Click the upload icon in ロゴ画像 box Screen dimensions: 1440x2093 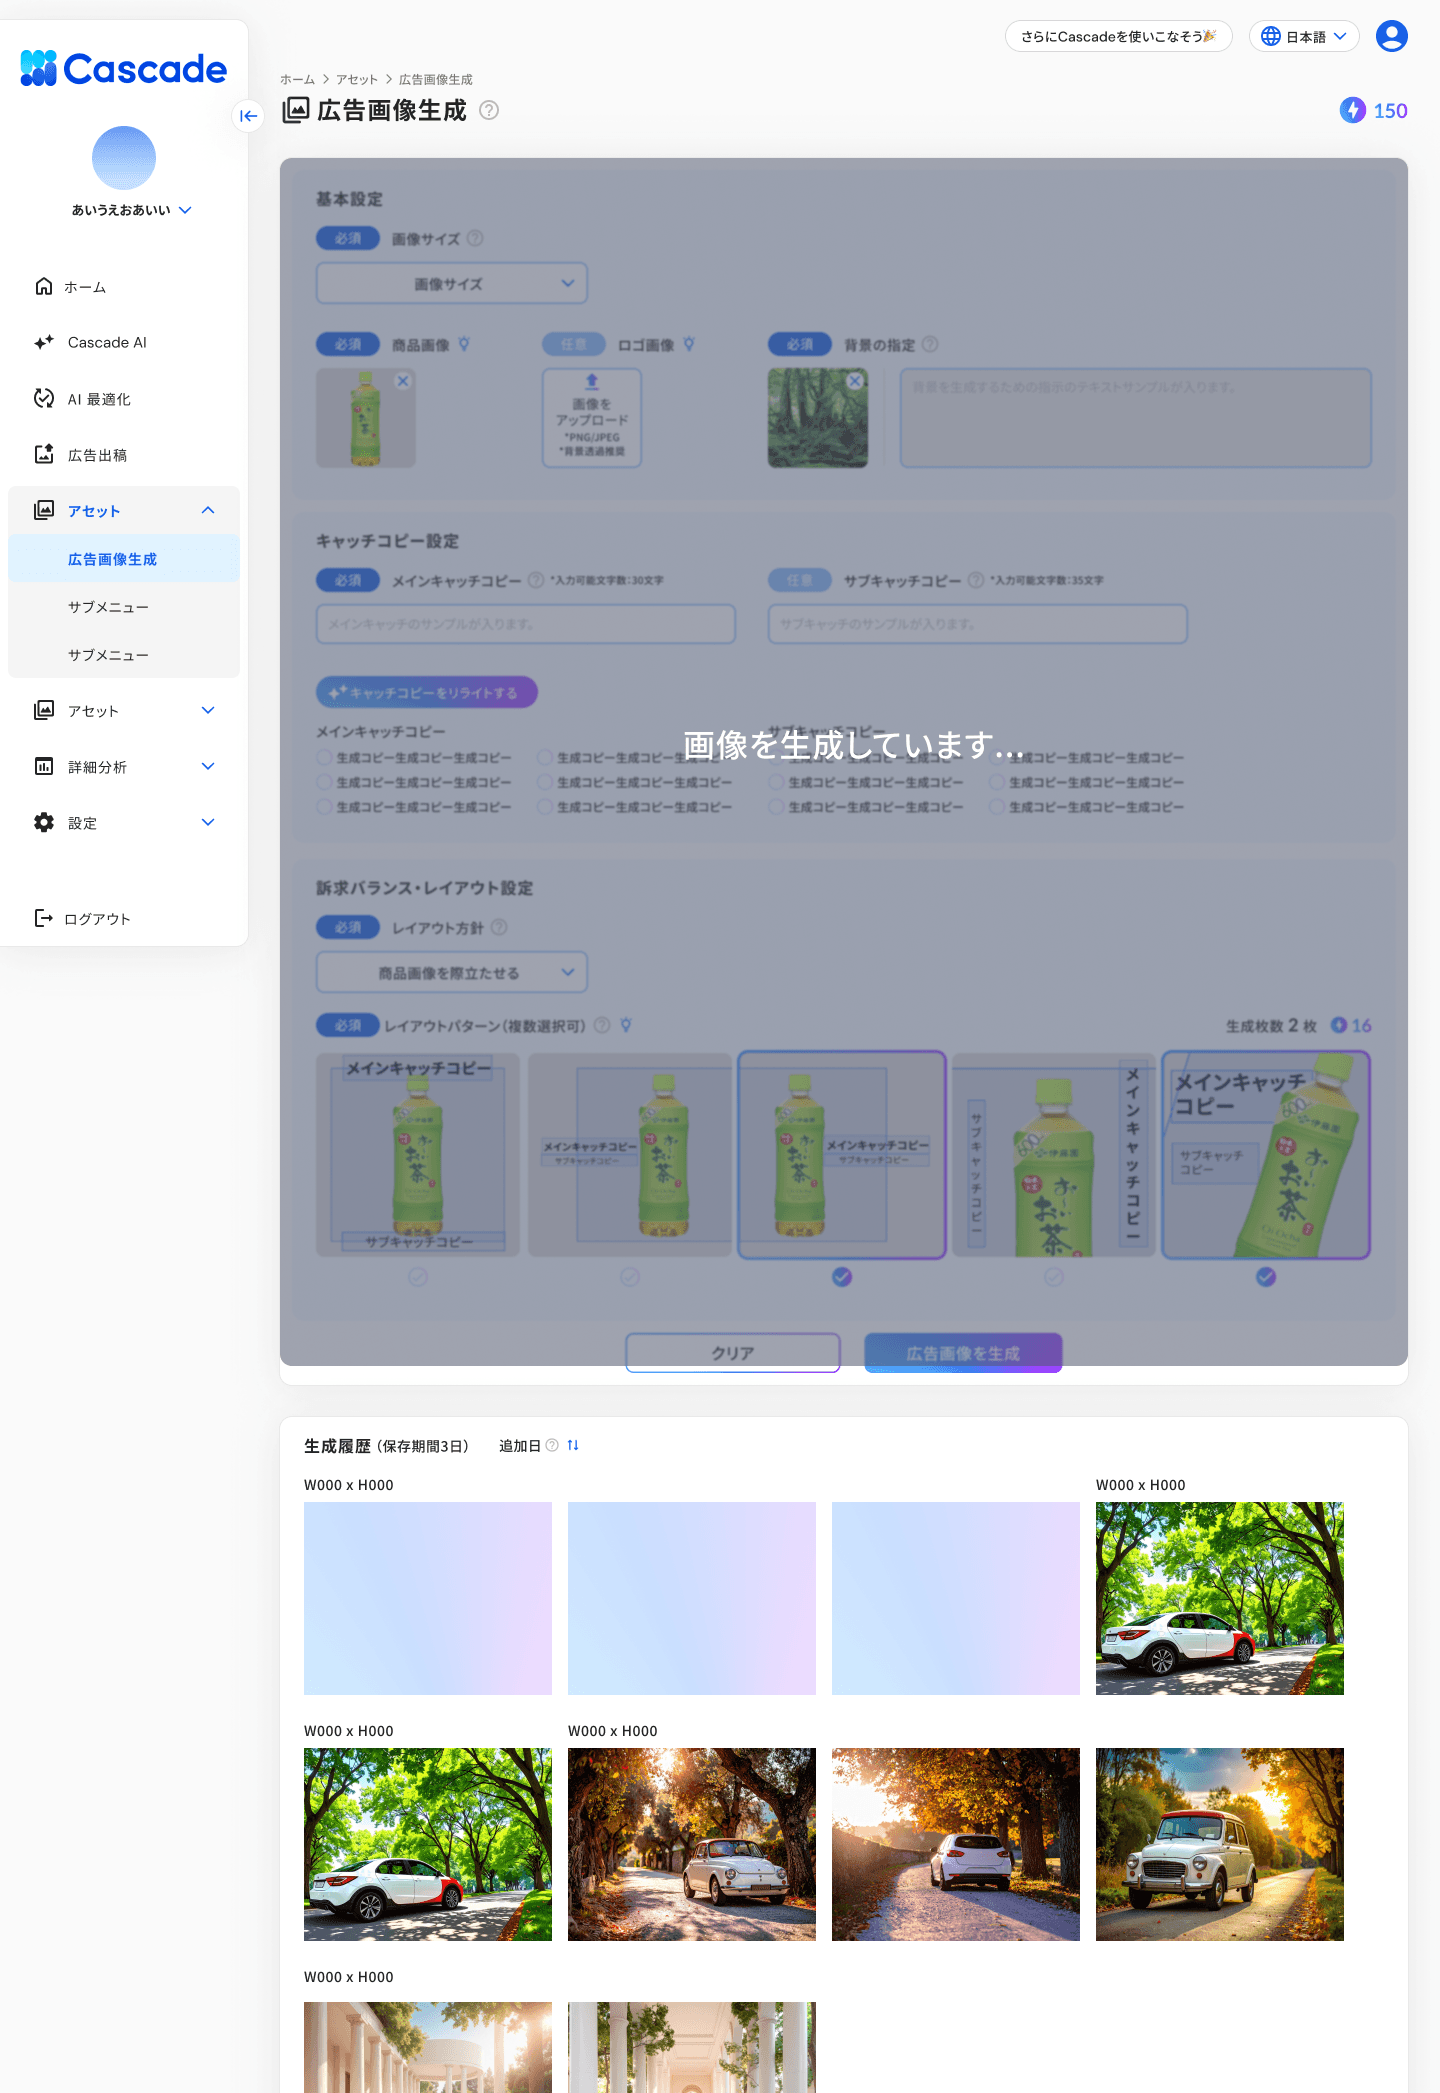click(x=592, y=381)
